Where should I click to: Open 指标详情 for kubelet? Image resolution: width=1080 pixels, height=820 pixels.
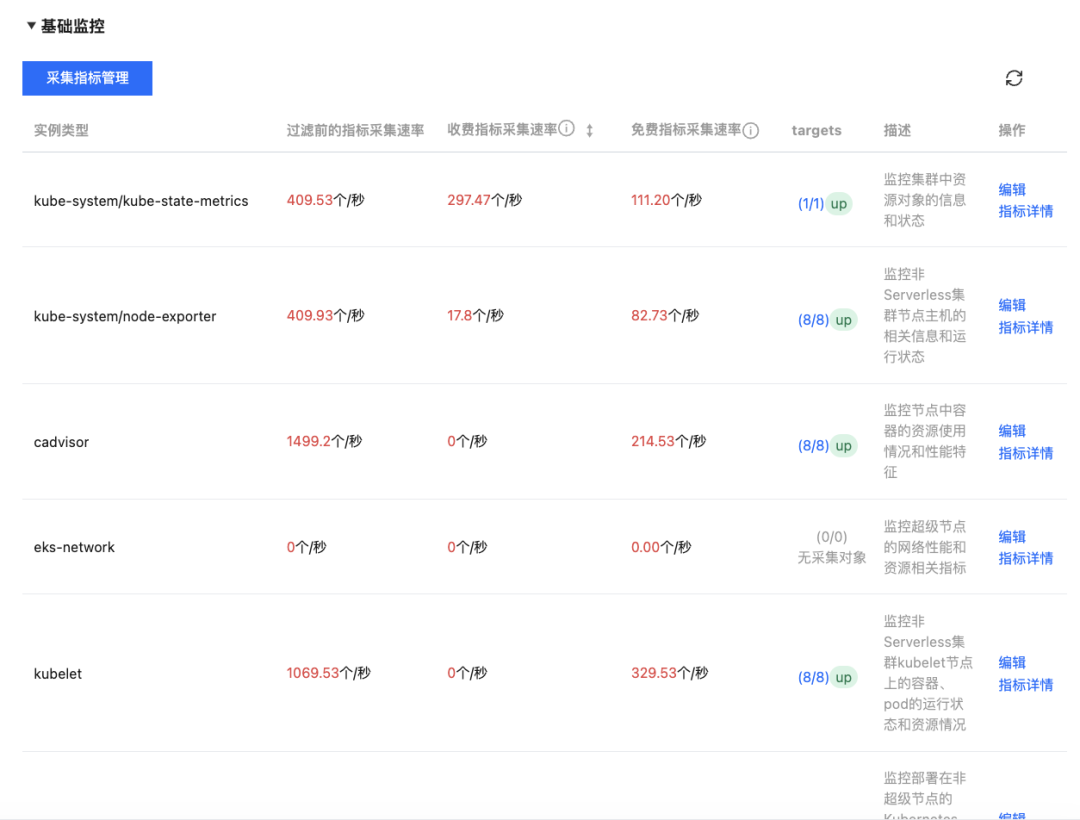tap(1026, 685)
